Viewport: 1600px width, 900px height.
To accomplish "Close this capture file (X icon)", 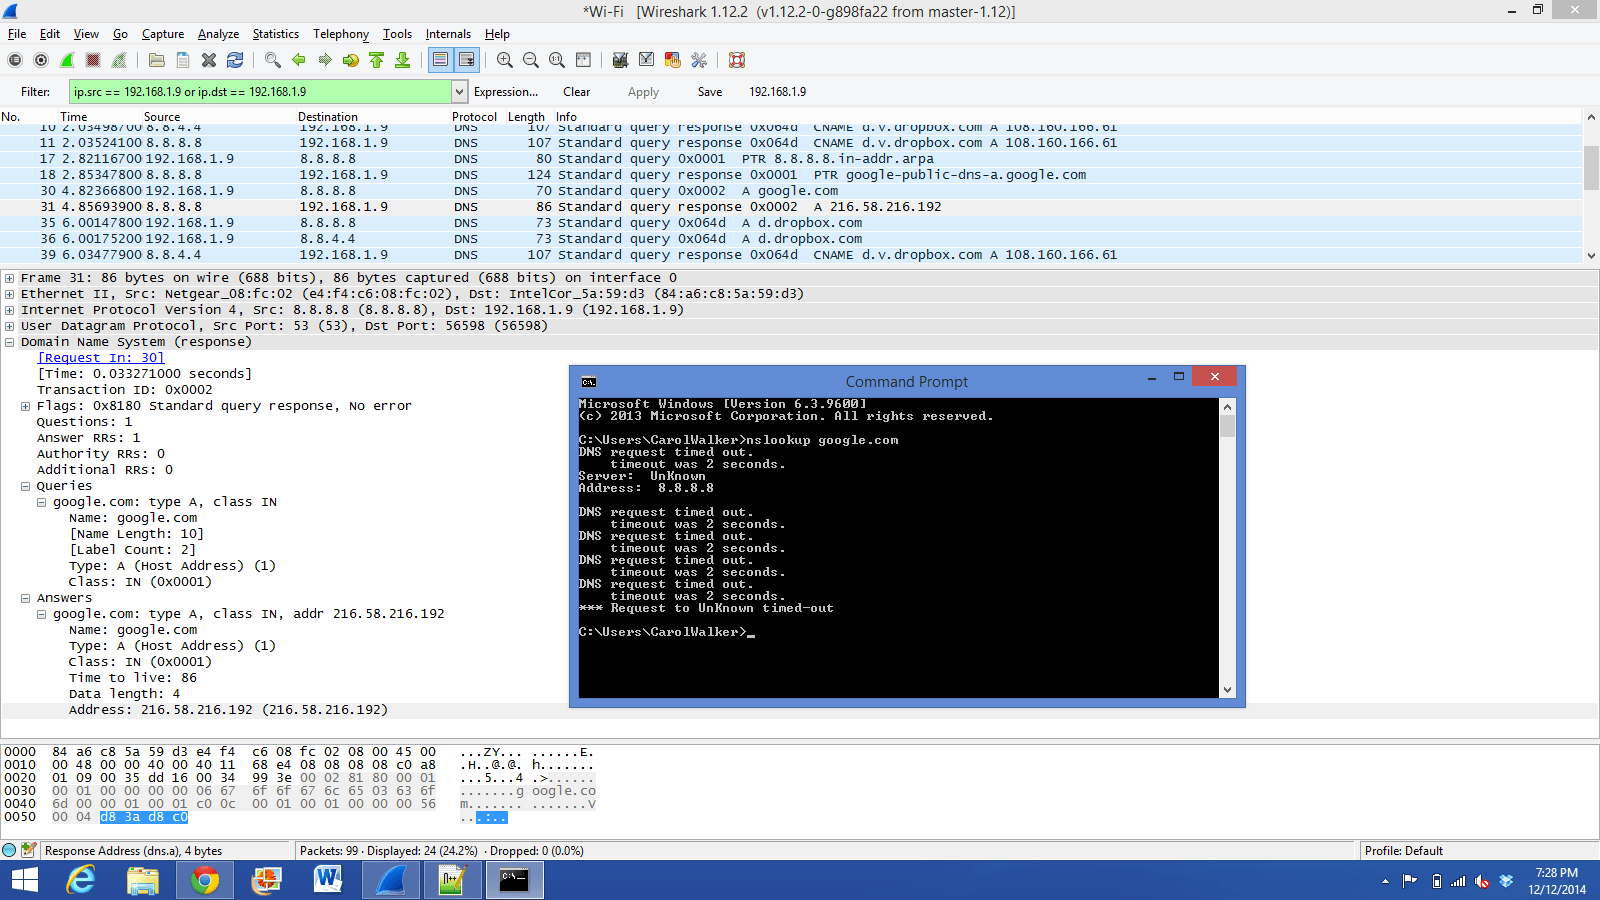I will [x=209, y=60].
